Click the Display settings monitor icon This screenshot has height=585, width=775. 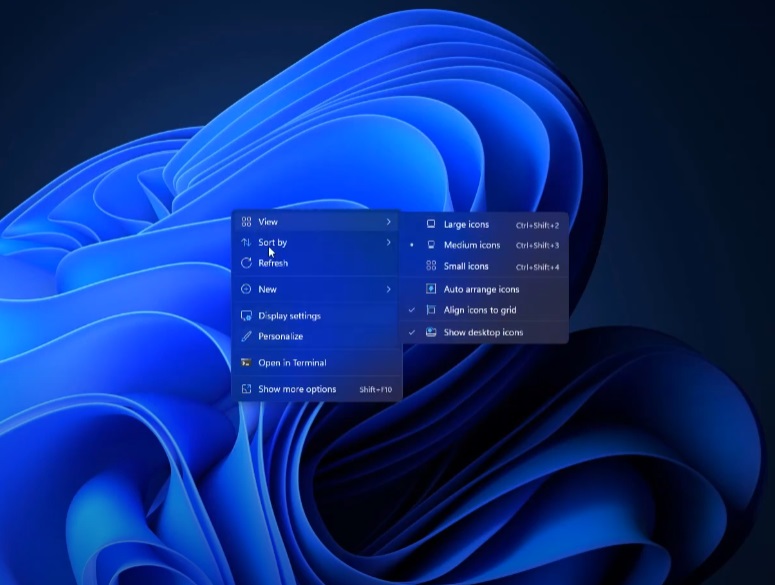click(x=246, y=316)
